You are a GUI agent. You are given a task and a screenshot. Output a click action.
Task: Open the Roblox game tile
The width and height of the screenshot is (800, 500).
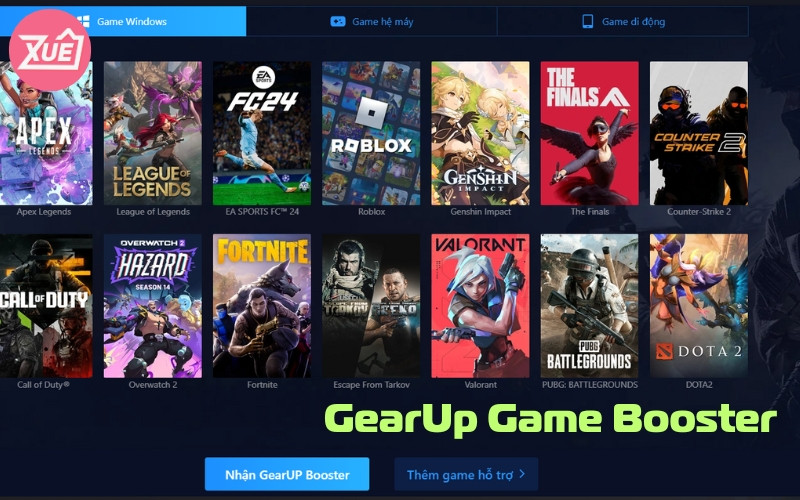point(371,133)
